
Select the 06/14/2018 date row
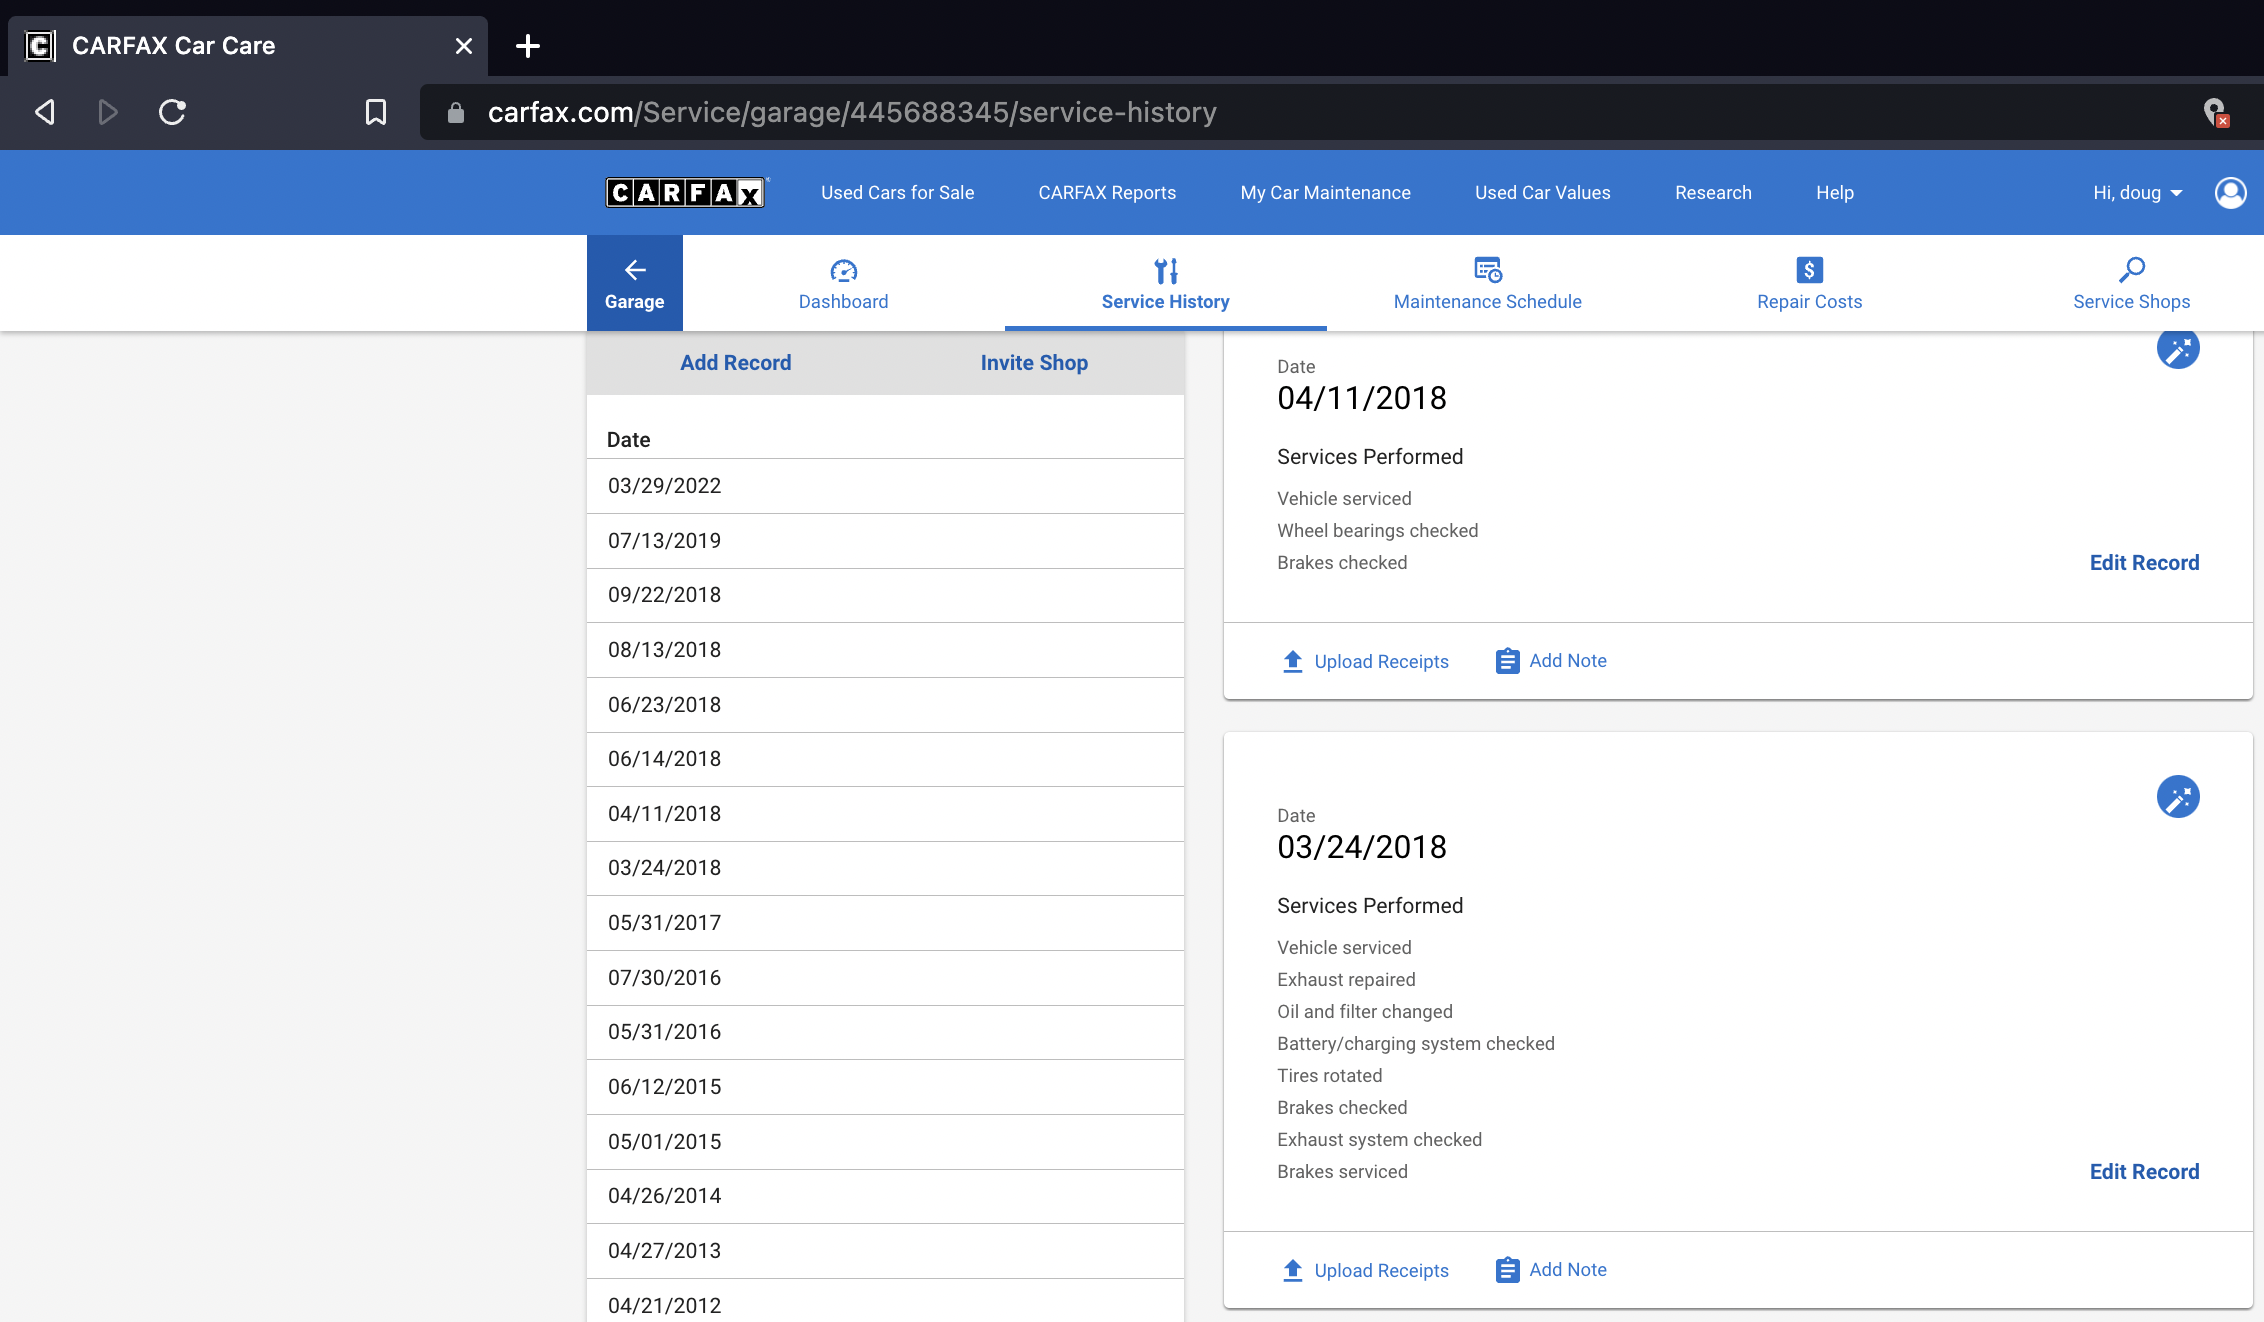pyautogui.click(x=885, y=759)
